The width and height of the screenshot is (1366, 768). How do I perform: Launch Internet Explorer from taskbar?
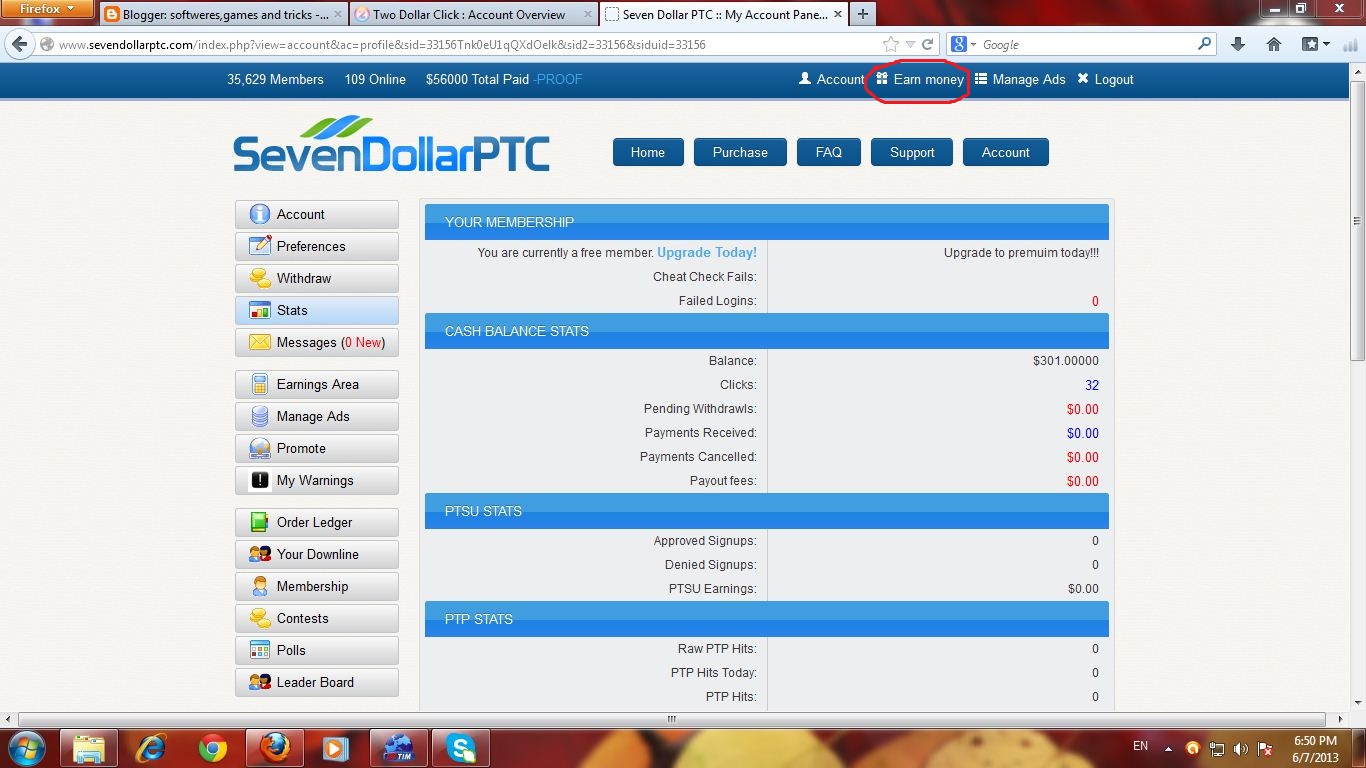coord(151,748)
